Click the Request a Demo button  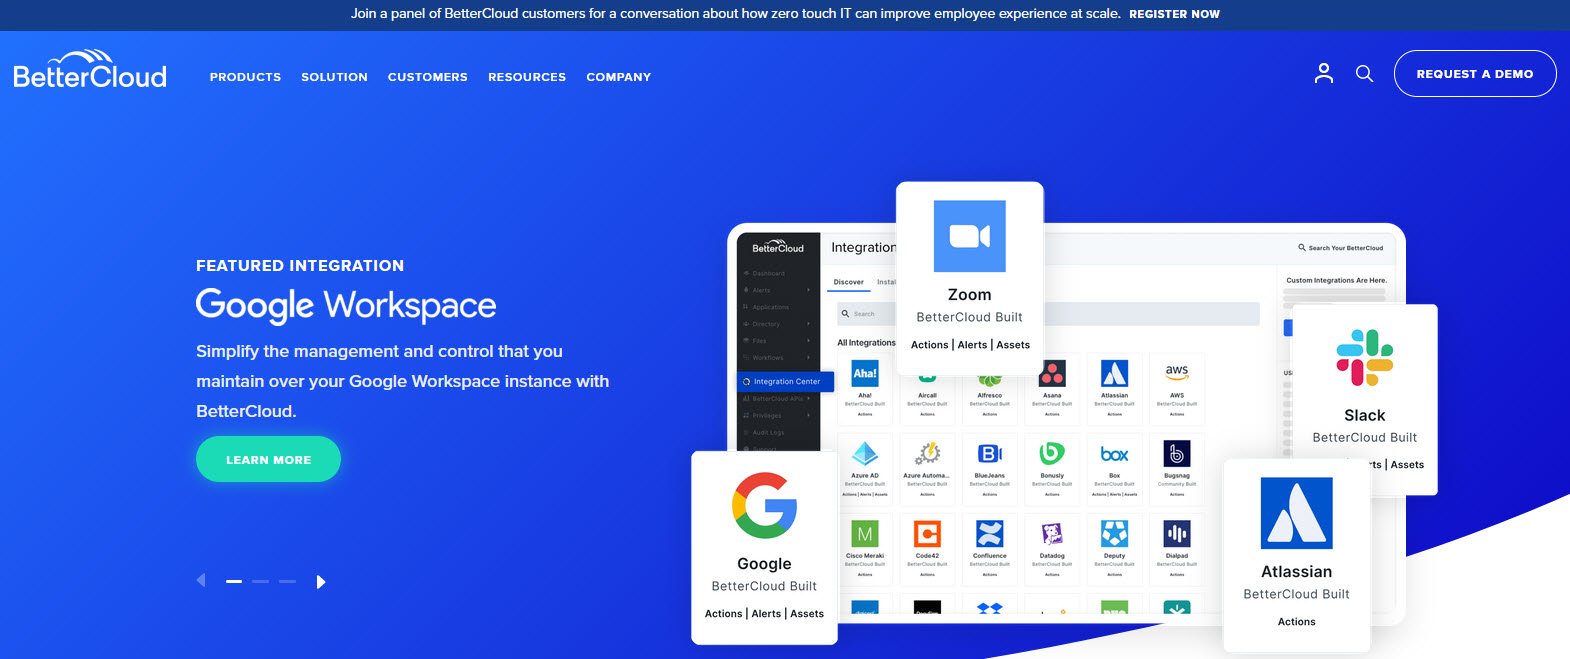tap(1475, 74)
